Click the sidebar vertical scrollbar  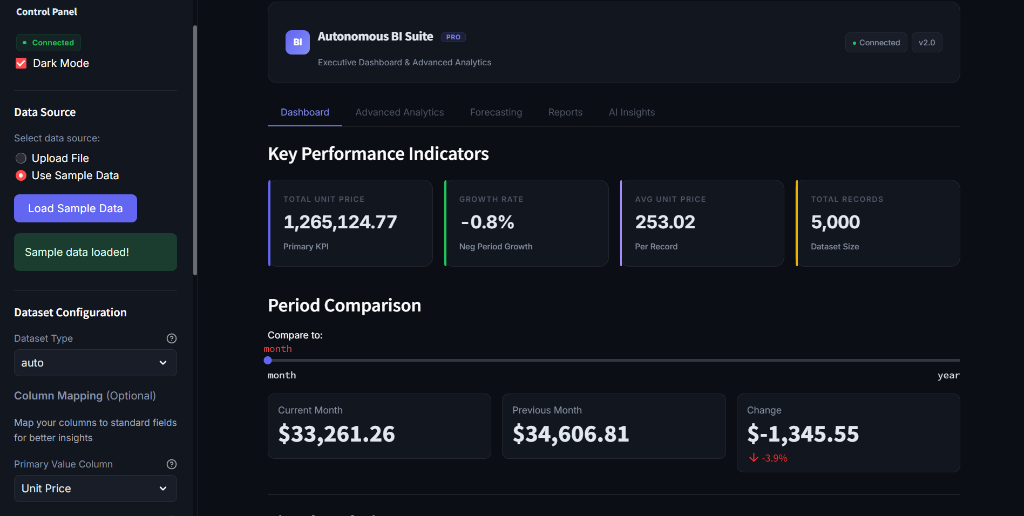(195, 150)
